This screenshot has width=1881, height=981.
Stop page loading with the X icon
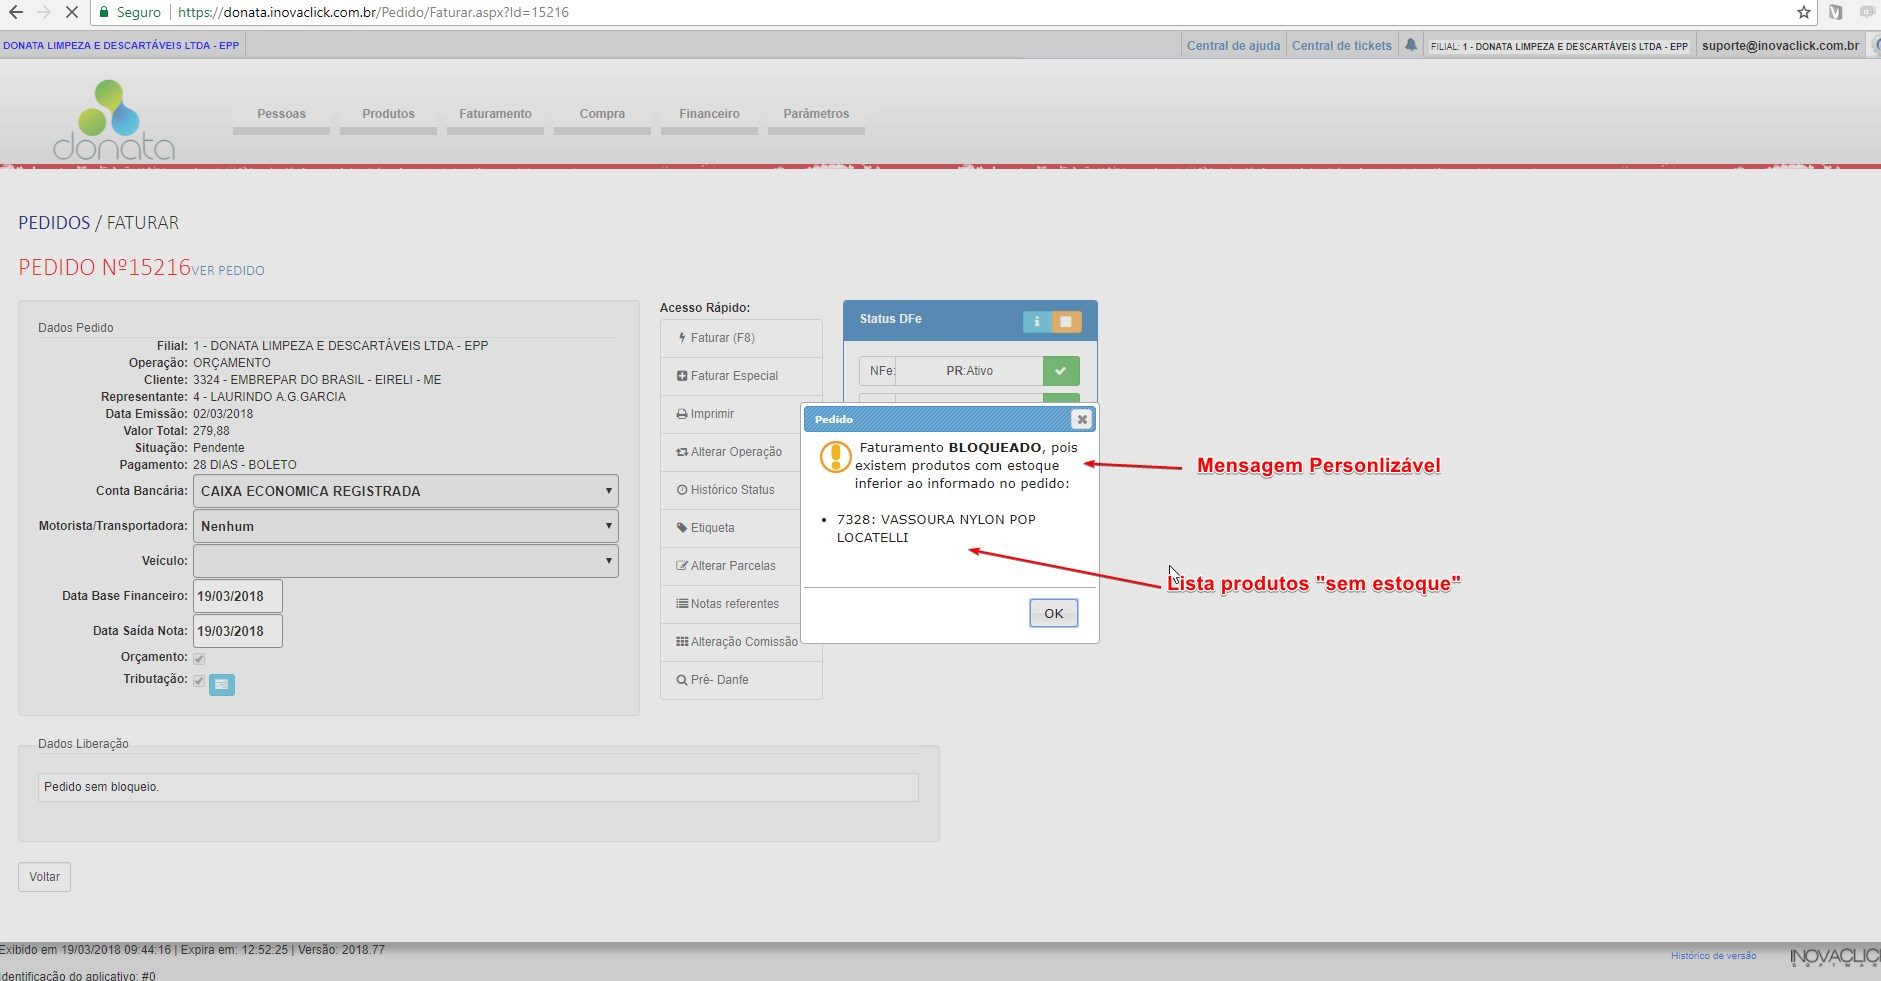tap(71, 13)
